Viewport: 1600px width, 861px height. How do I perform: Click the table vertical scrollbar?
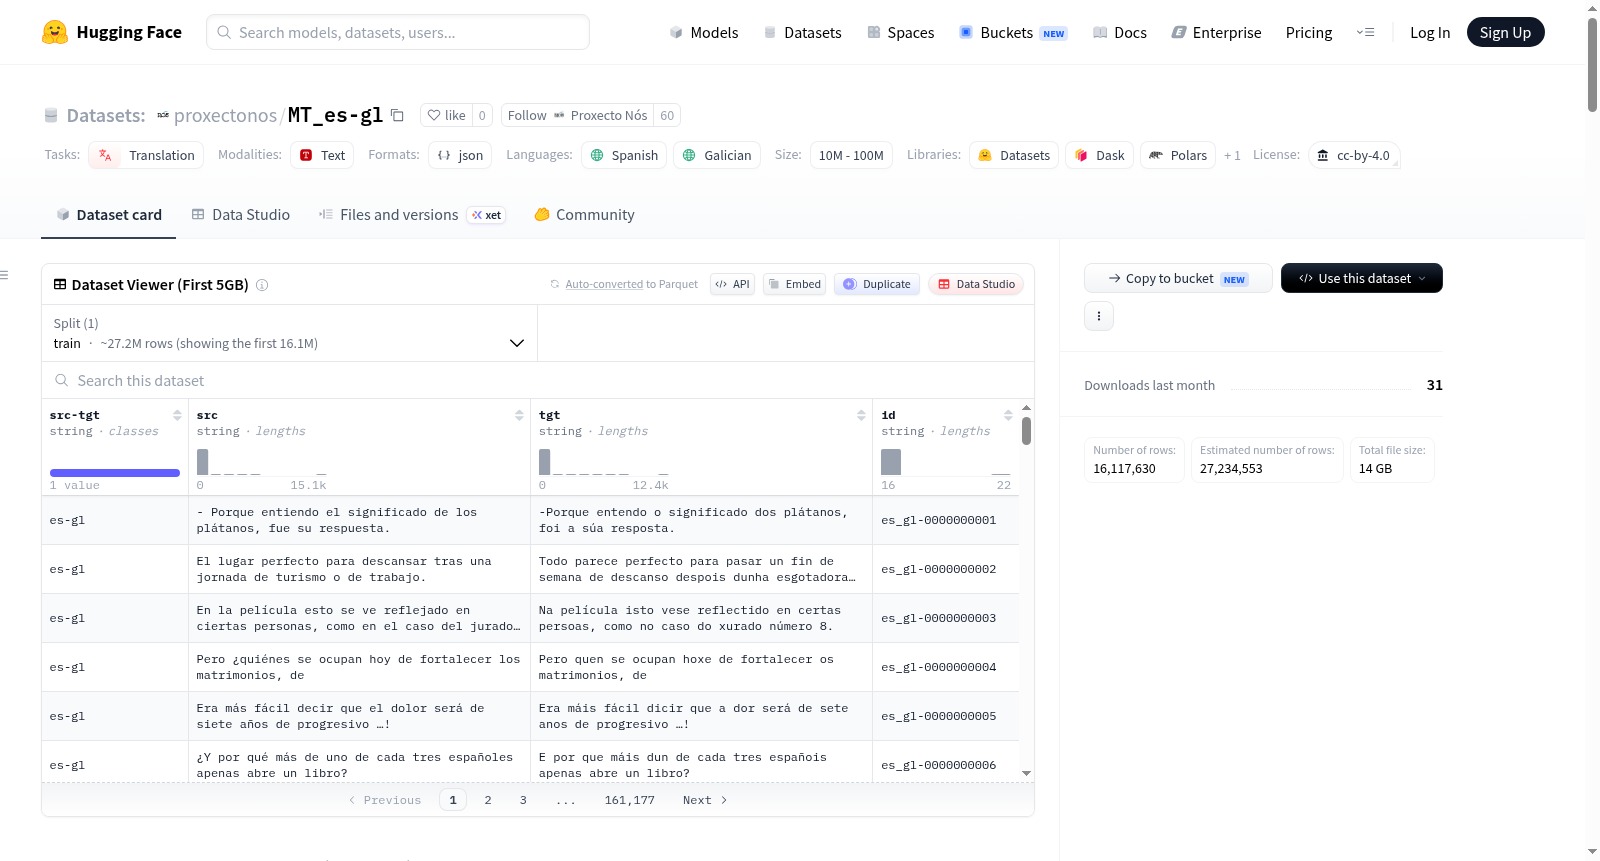pyautogui.click(x=1026, y=431)
